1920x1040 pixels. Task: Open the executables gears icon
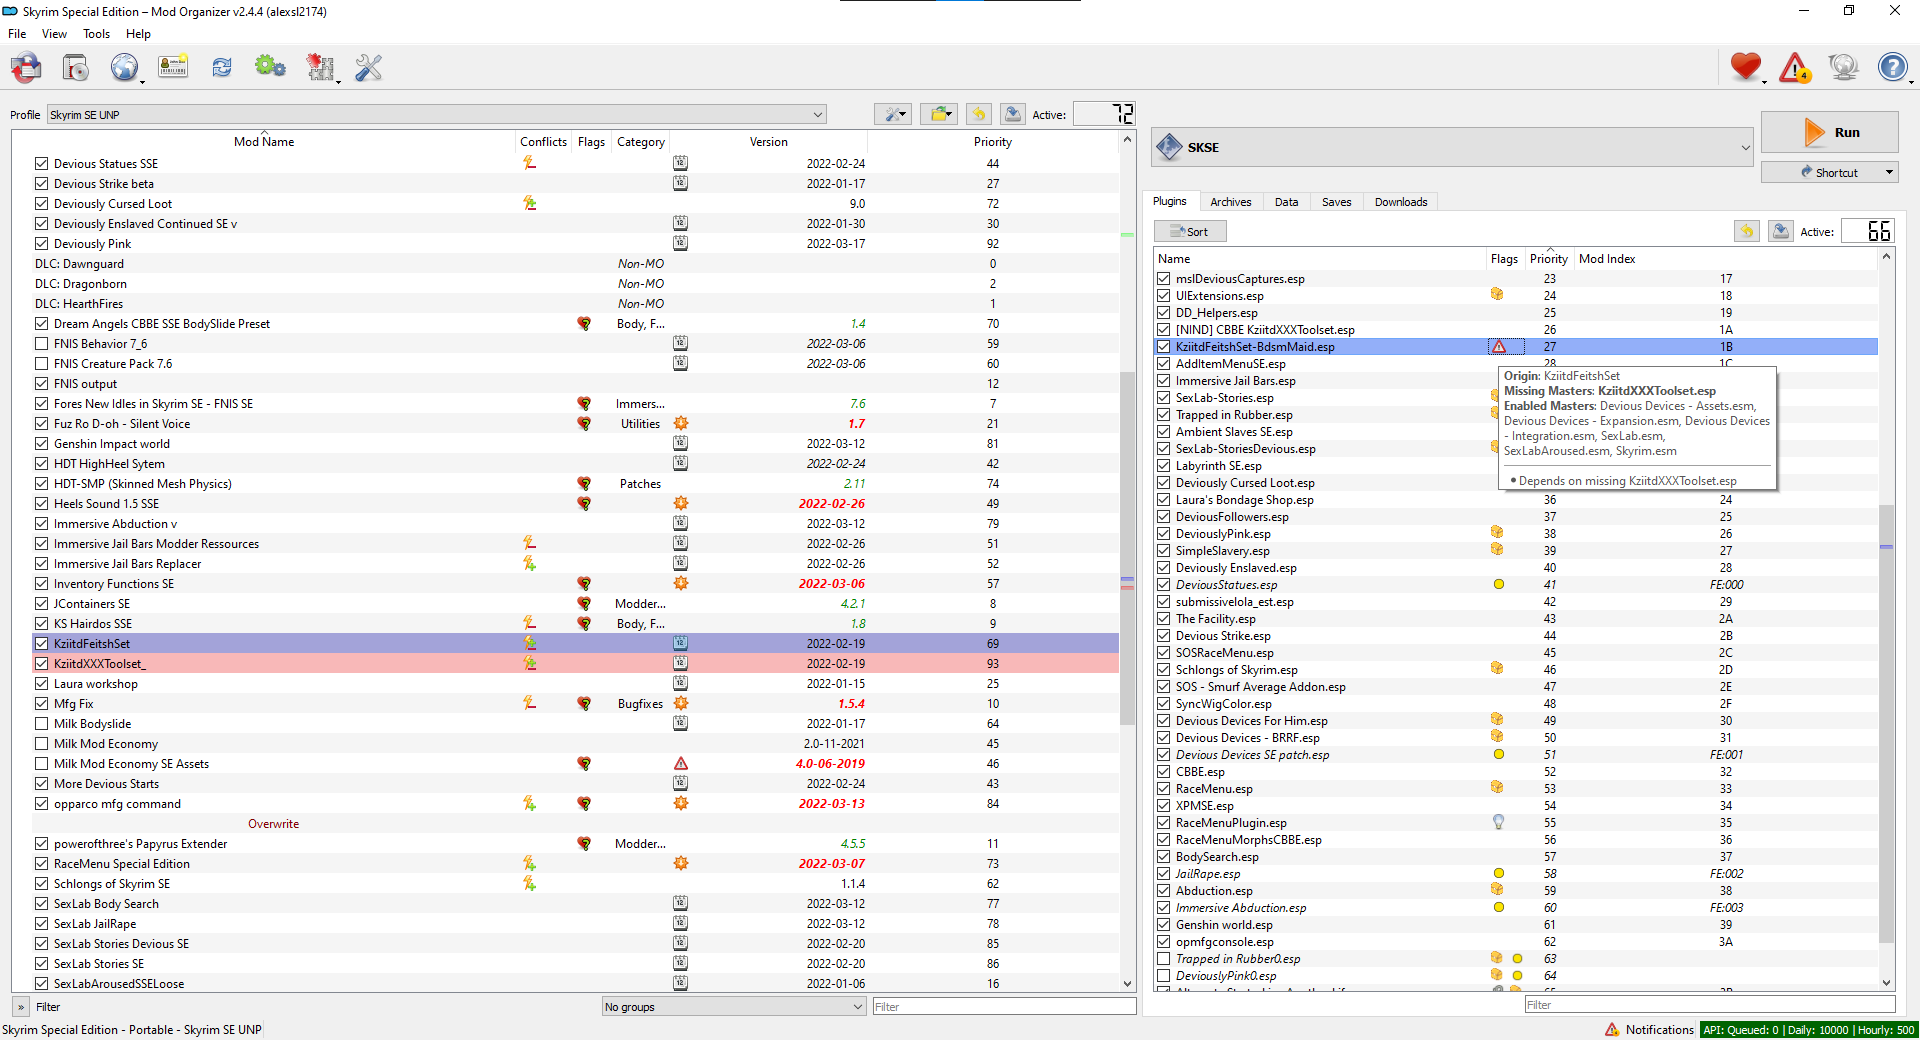tap(270, 68)
